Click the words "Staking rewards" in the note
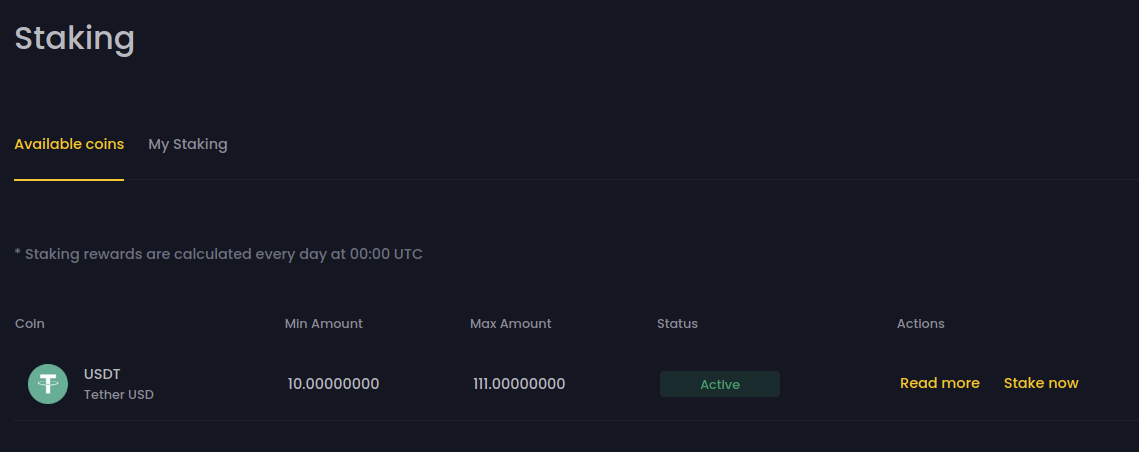The width and height of the screenshot is (1139, 452). [x=83, y=254]
